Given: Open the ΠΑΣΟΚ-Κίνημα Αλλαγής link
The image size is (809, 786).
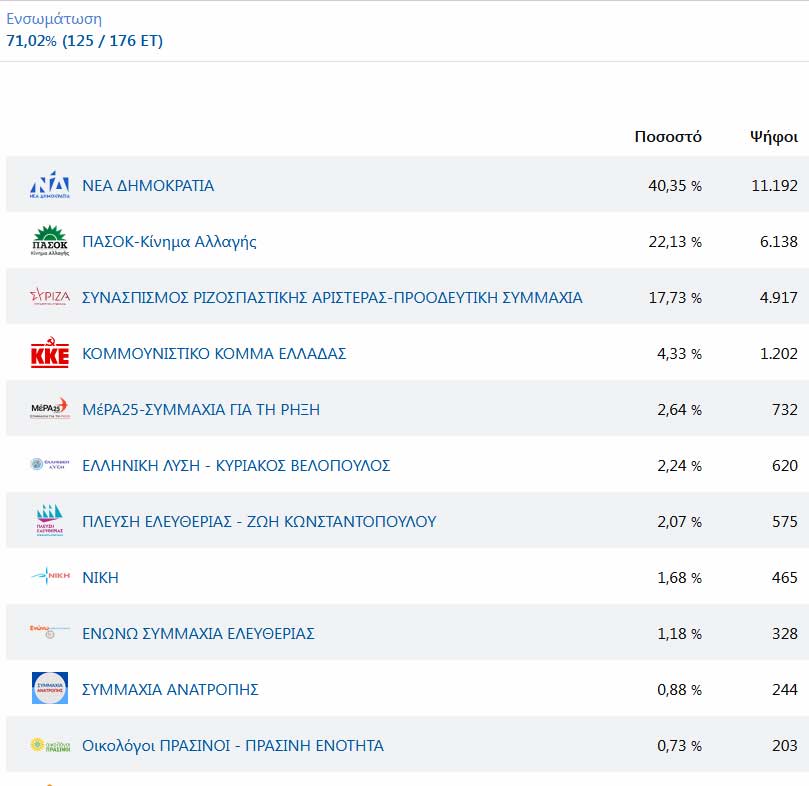Looking at the screenshot, I should 169,242.
